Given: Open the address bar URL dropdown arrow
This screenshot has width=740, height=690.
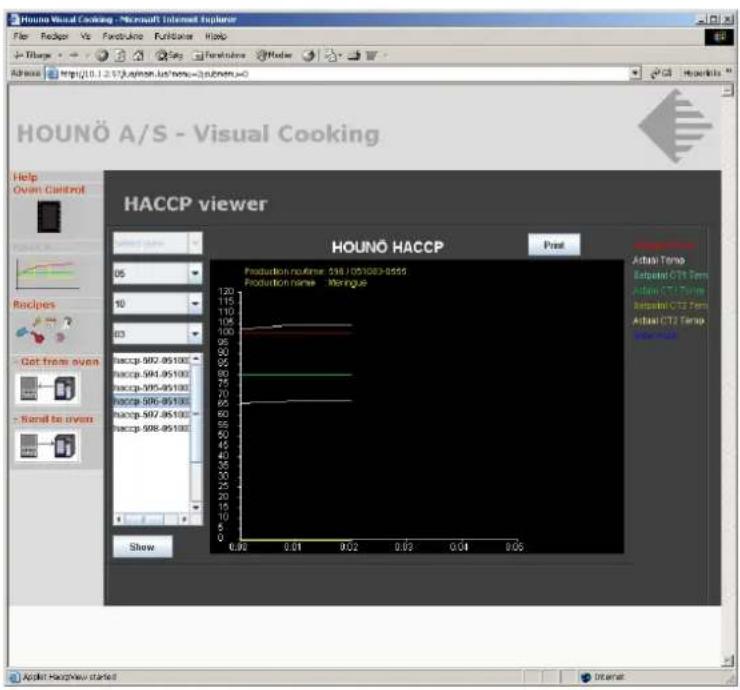Looking at the screenshot, I should click(636, 73).
